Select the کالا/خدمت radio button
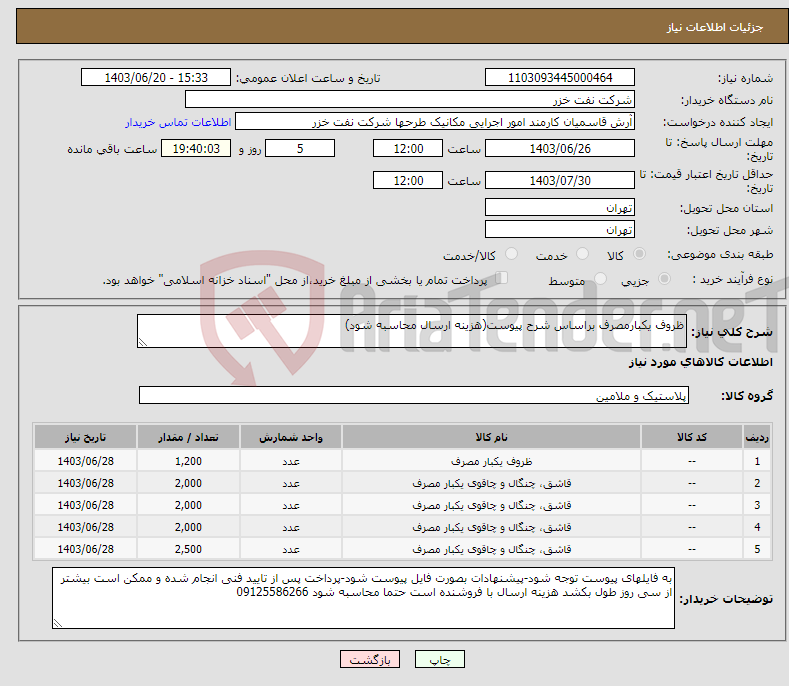789x686 pixels. (511, 254)
